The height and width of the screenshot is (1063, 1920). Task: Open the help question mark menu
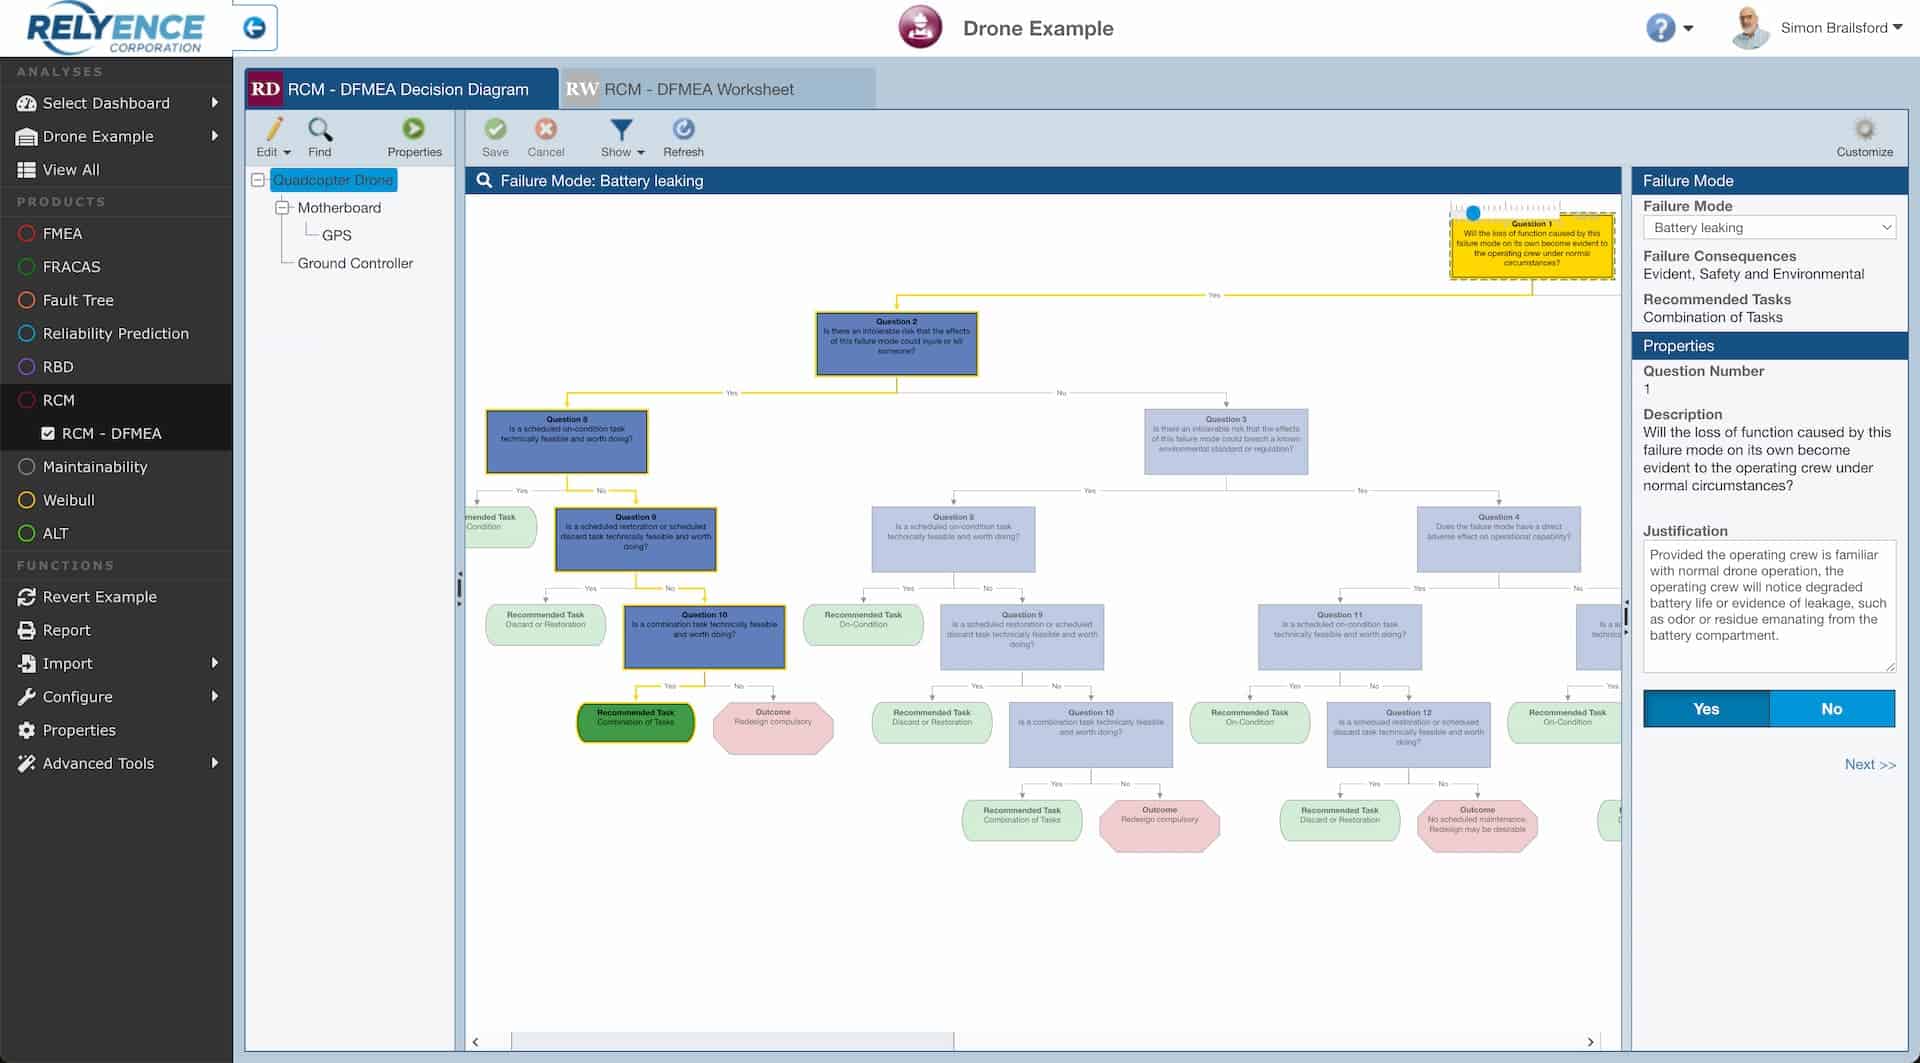(x=1662, y=28)
